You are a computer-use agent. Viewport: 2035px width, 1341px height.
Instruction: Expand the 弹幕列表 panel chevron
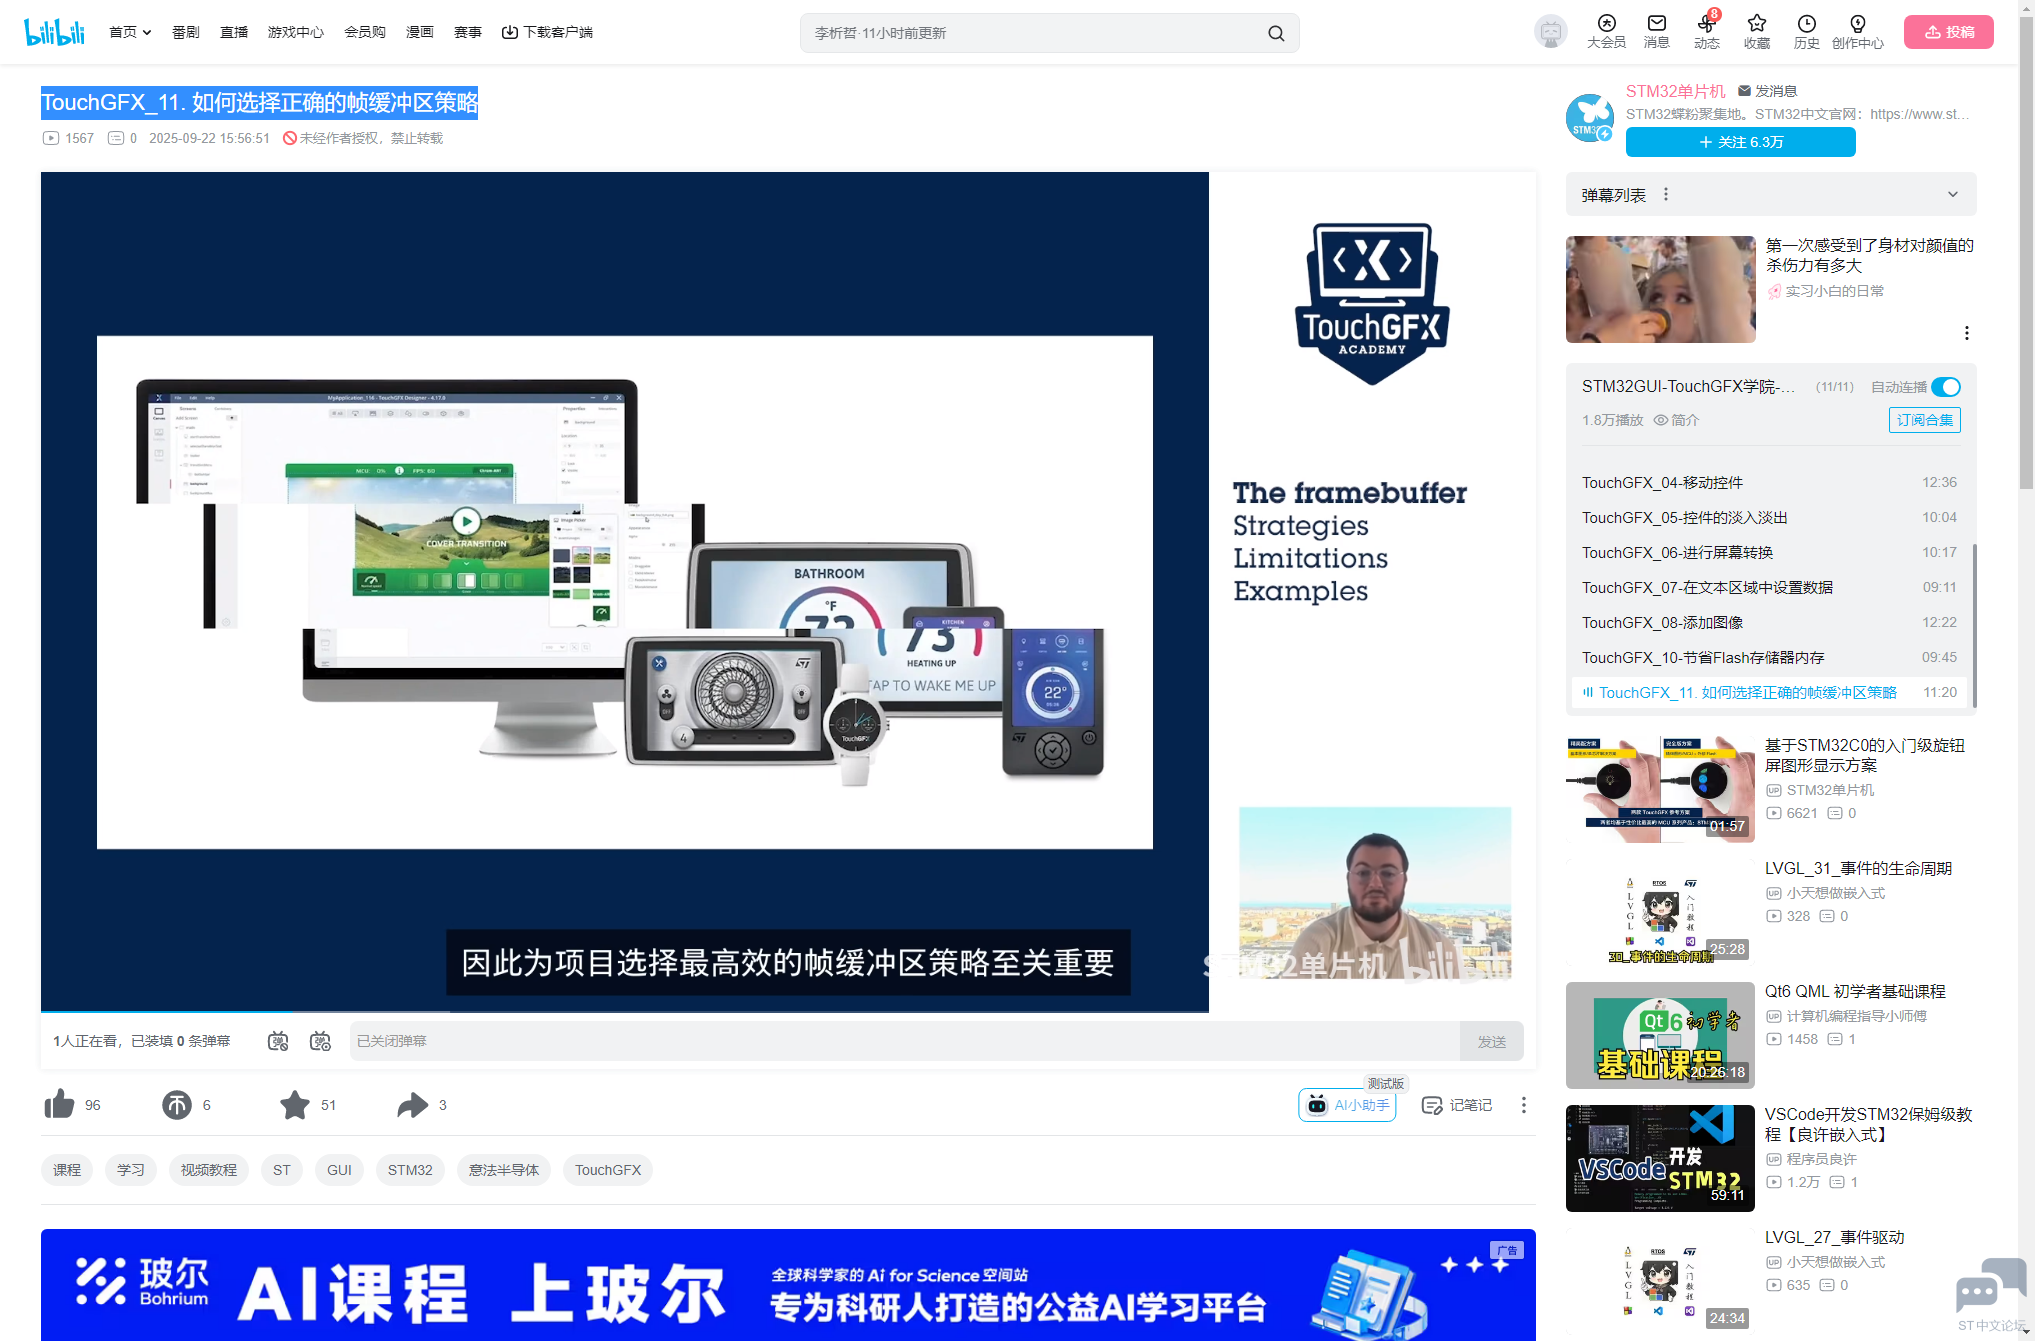[x=1952, y=195]
